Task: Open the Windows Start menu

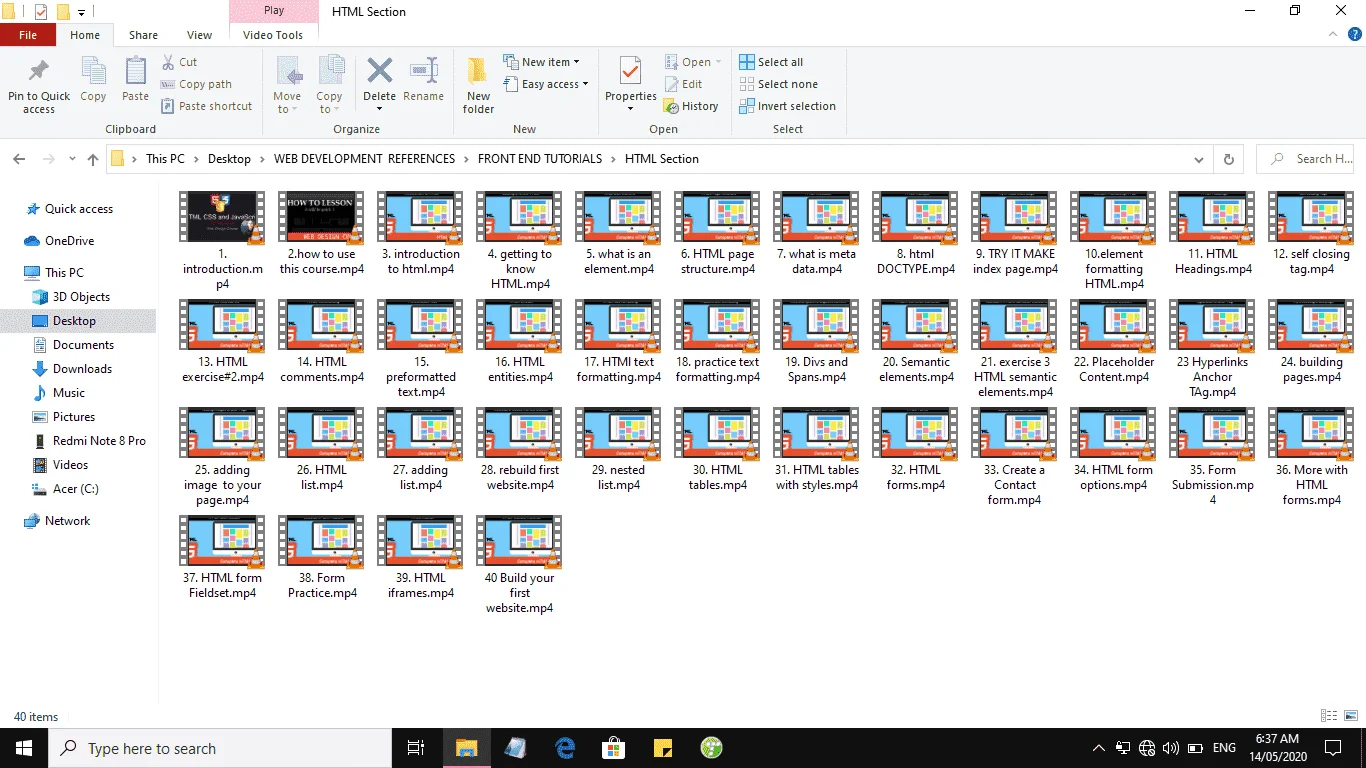Action: click(24, 748)
